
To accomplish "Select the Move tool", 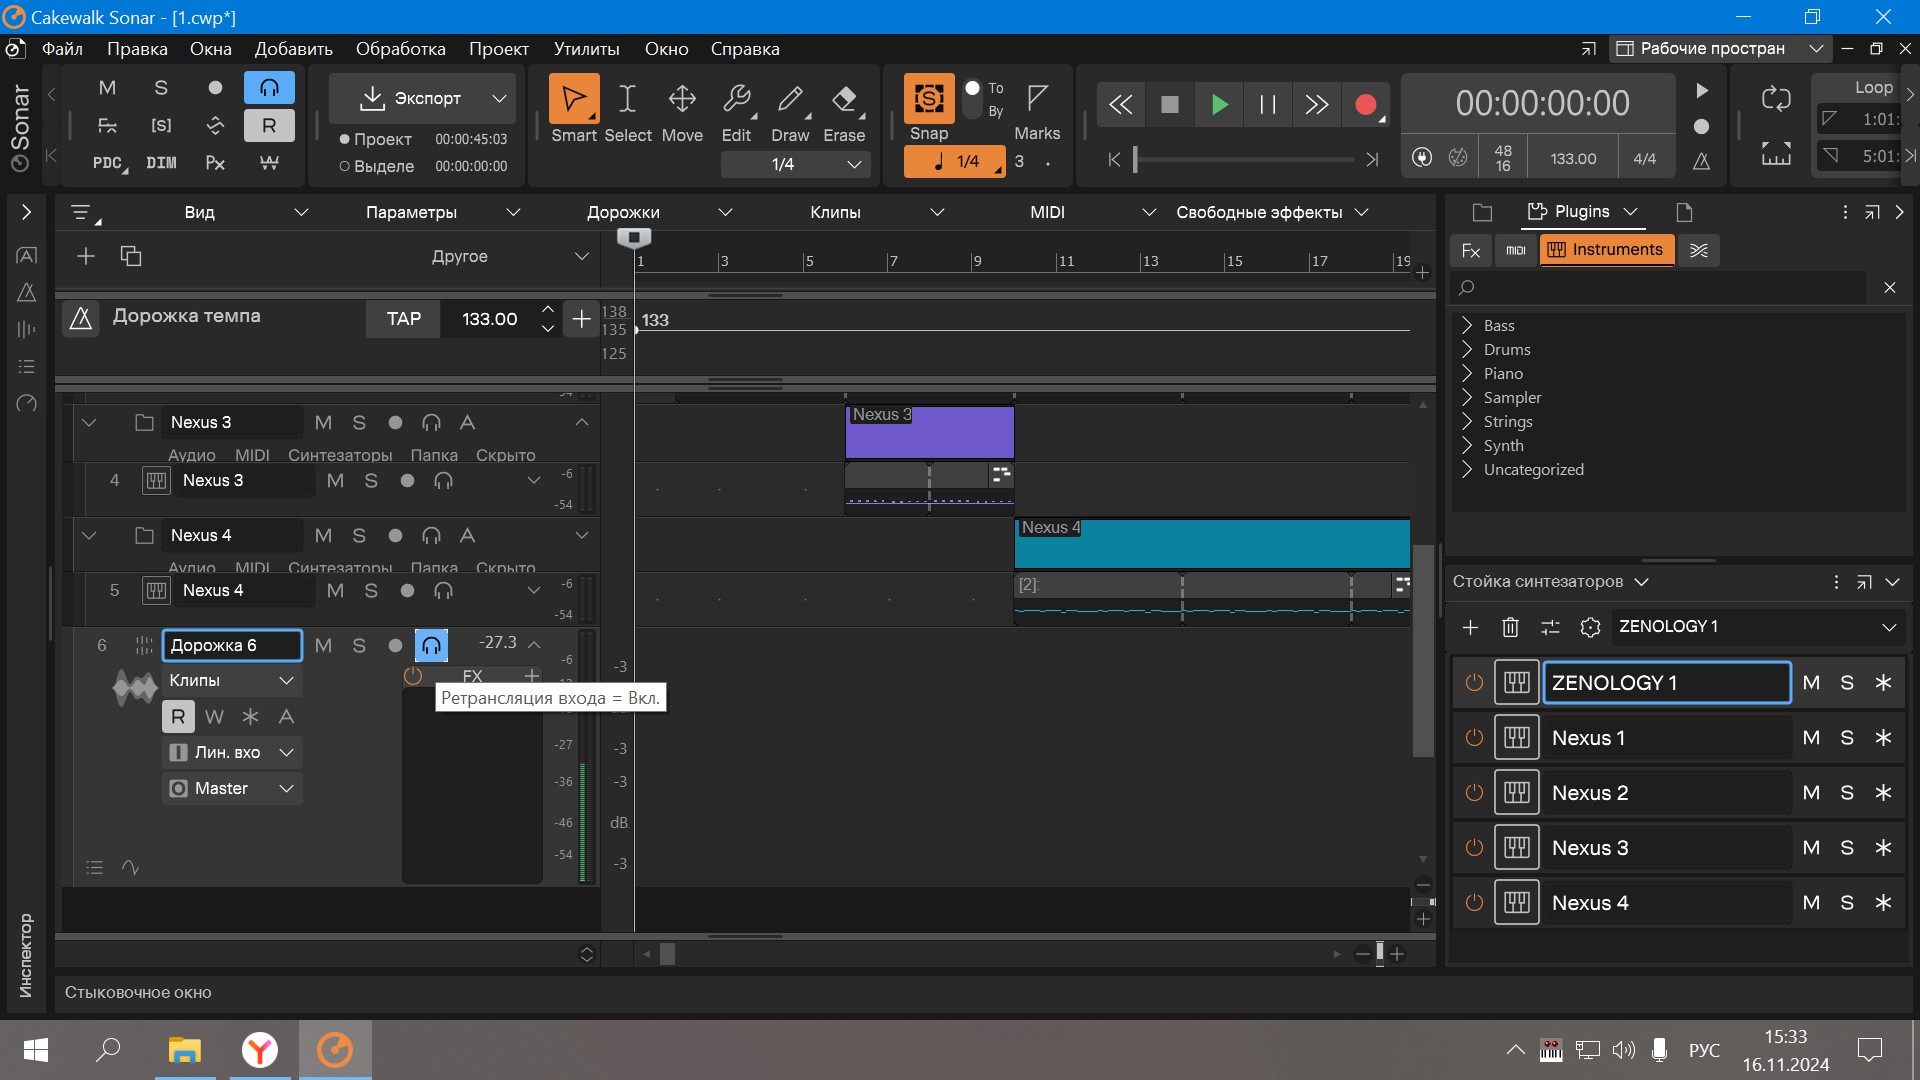I will (682, 99).
